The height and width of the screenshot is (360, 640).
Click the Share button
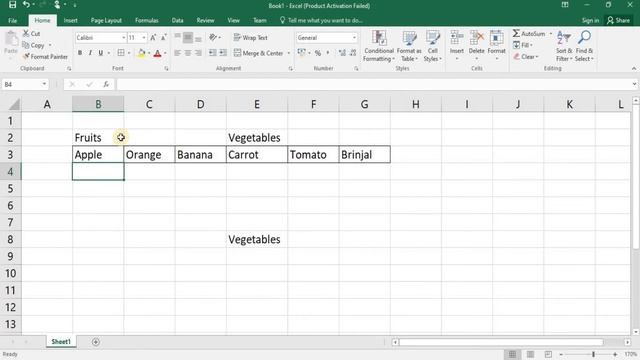tap(618, 20)
